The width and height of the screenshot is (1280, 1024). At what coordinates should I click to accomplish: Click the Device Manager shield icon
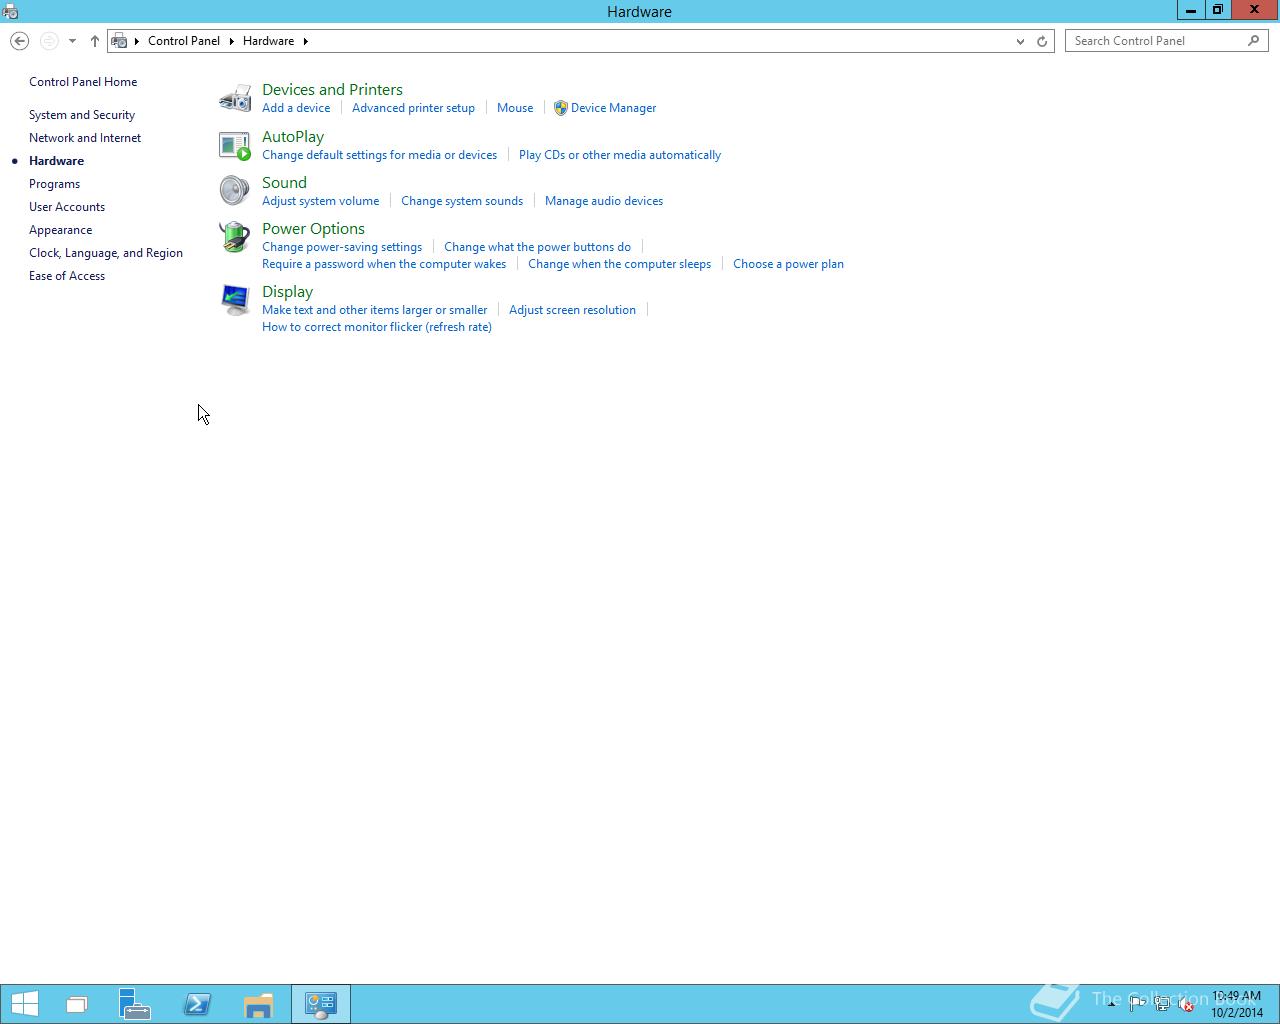561,108
